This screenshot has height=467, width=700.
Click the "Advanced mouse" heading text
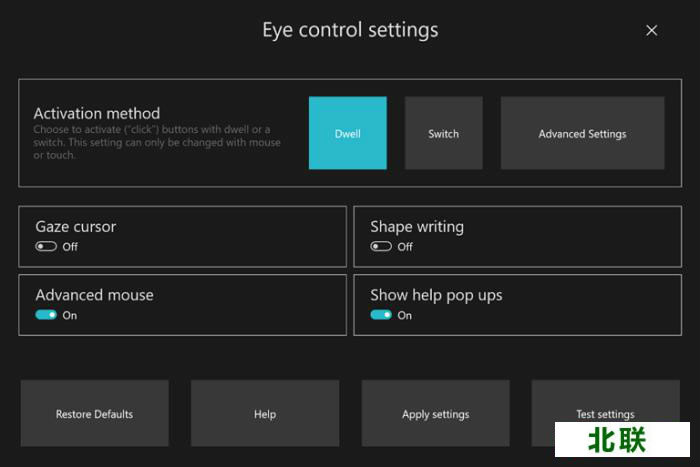[95, 295]
